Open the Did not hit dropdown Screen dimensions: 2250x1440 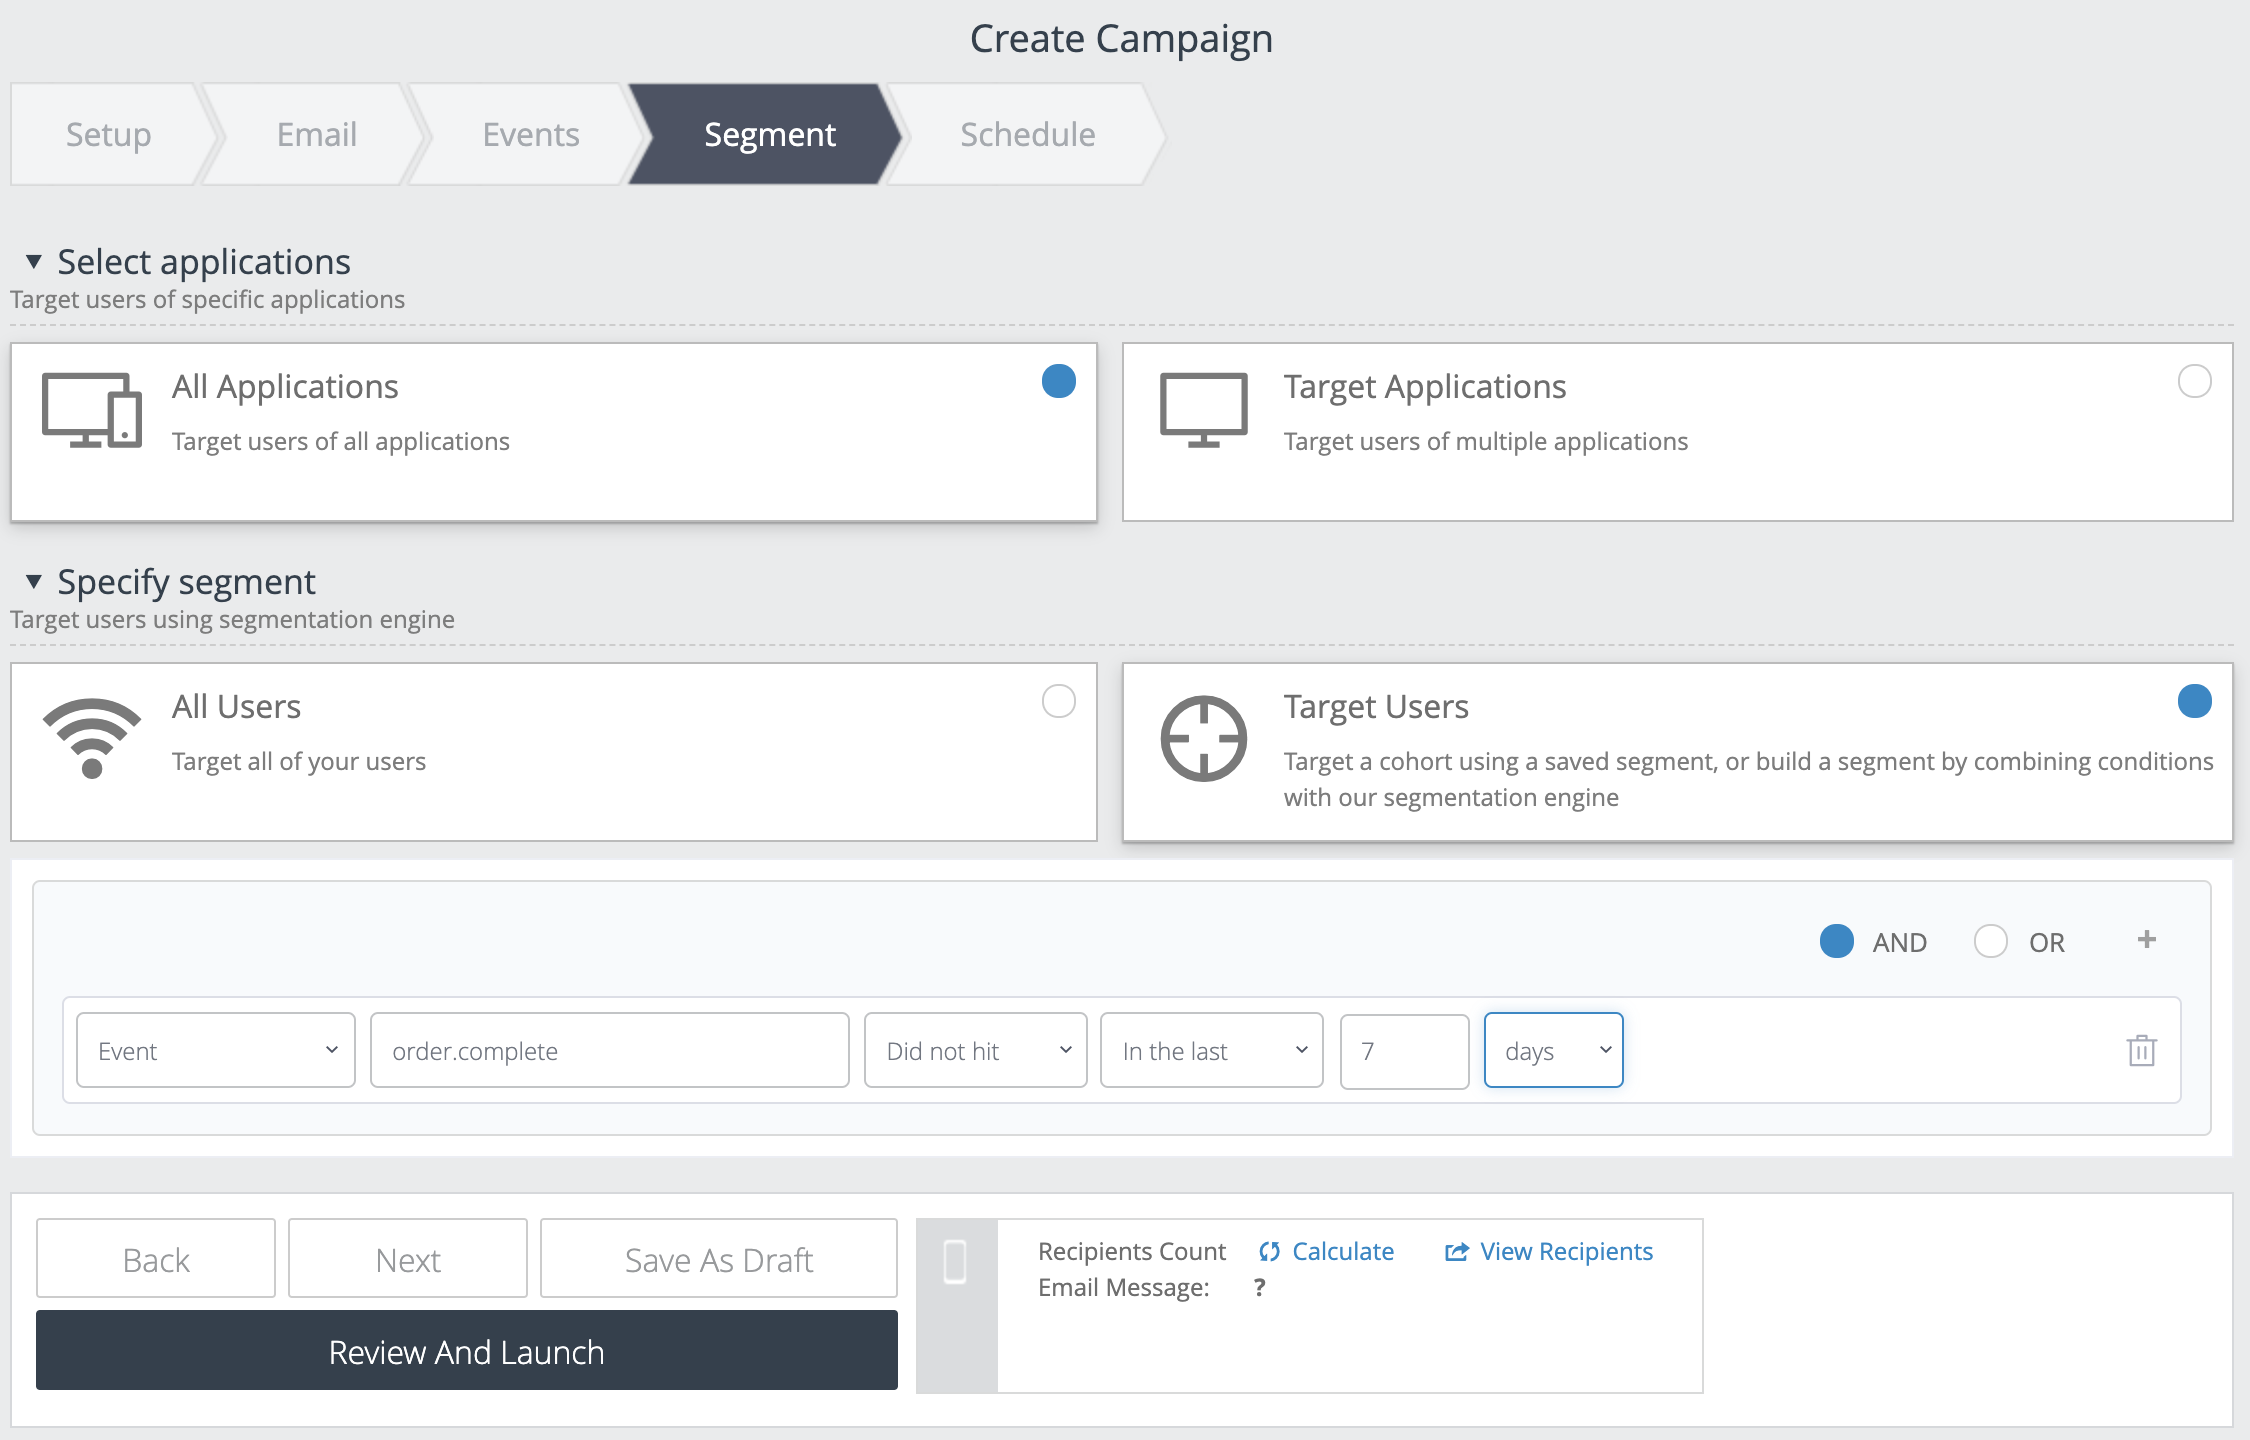point(975,1050)
